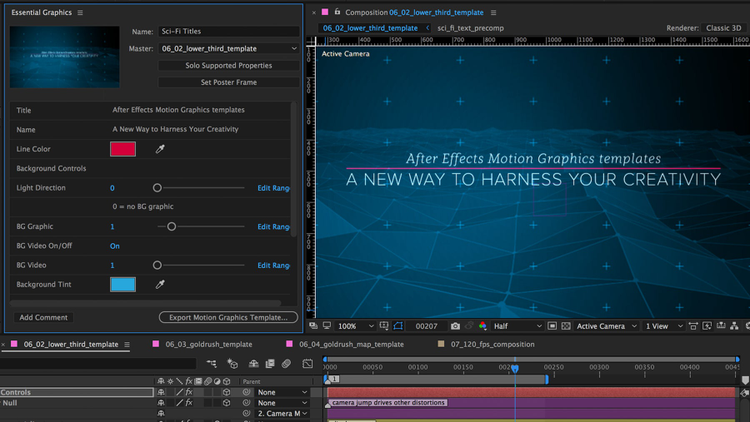Take a snapshot with the camera icon
750x422 pixels.
coord(455,326)
